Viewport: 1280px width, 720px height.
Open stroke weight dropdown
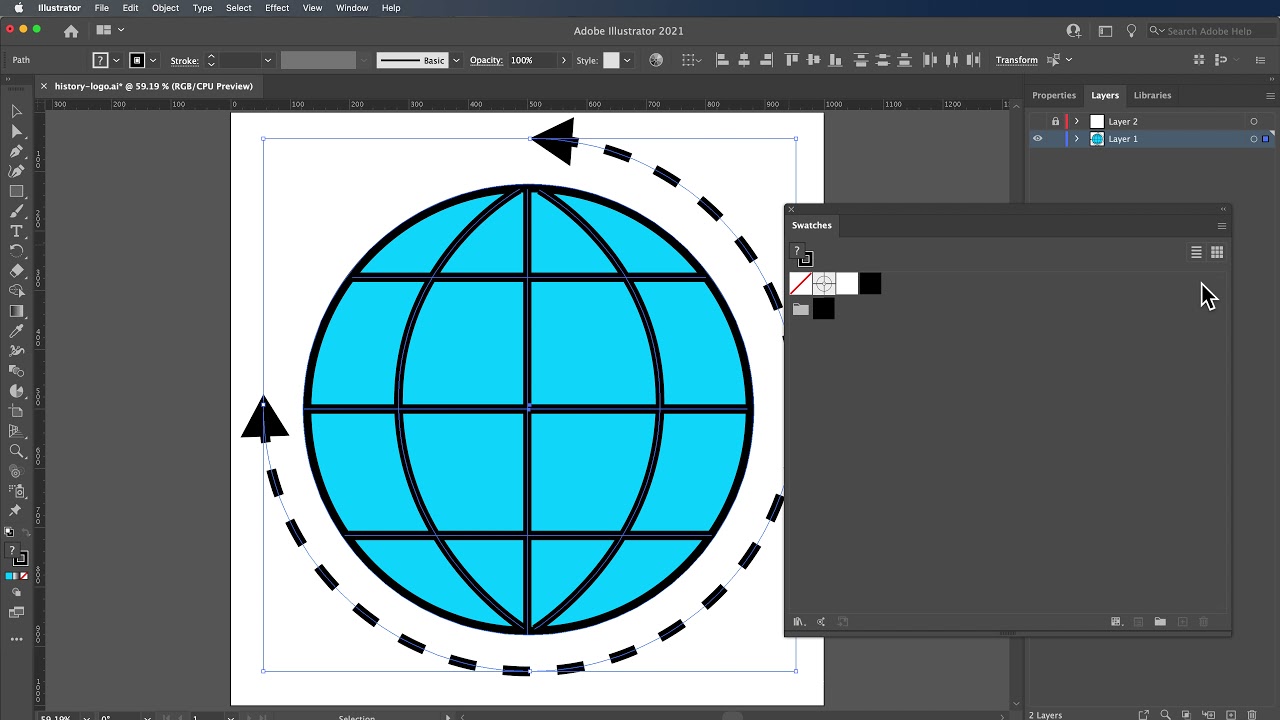click(x=267, y=60)
